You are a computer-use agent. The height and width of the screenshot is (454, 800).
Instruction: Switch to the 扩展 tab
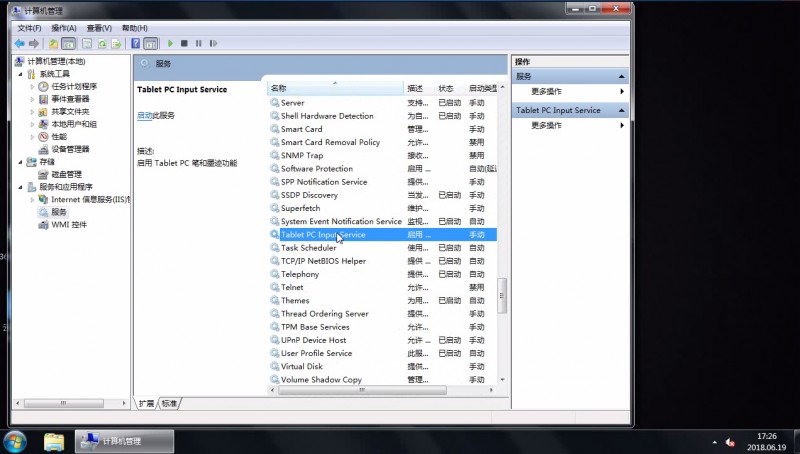146,403
